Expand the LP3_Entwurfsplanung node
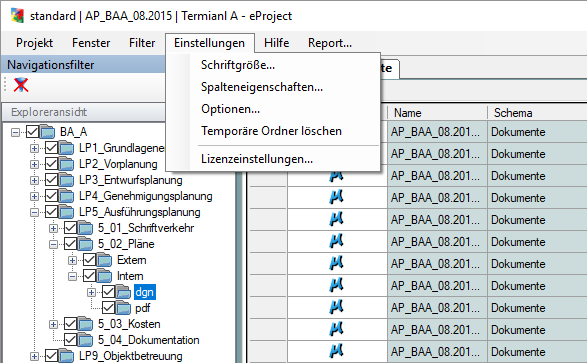 click(34, 180)
